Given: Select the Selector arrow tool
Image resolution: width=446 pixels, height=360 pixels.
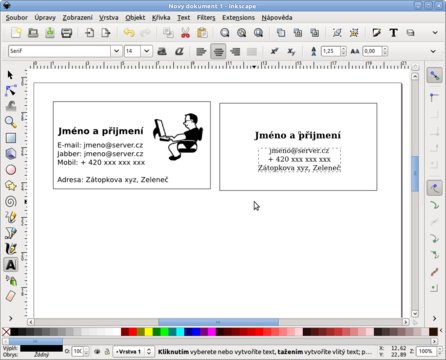Looking at the screenshot, I should [x=10, y=75].
